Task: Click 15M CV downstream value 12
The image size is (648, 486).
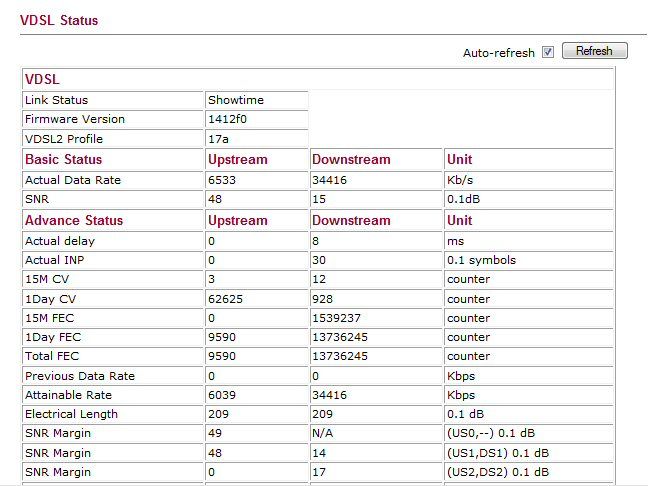Action: coord(319,279)
